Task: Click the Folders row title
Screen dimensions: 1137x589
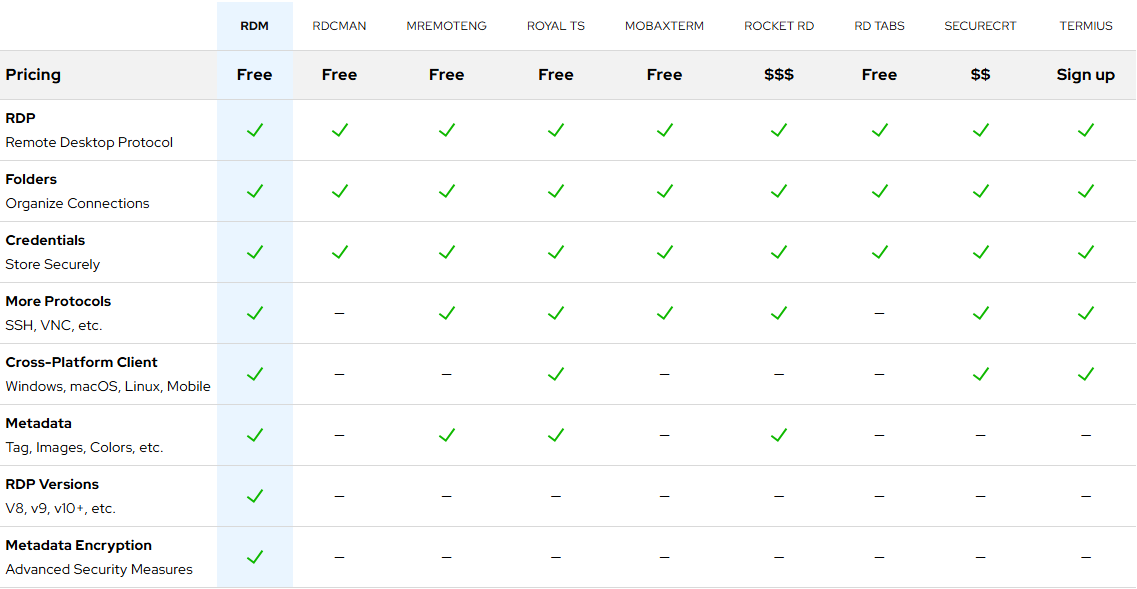Action: (31, 179)
